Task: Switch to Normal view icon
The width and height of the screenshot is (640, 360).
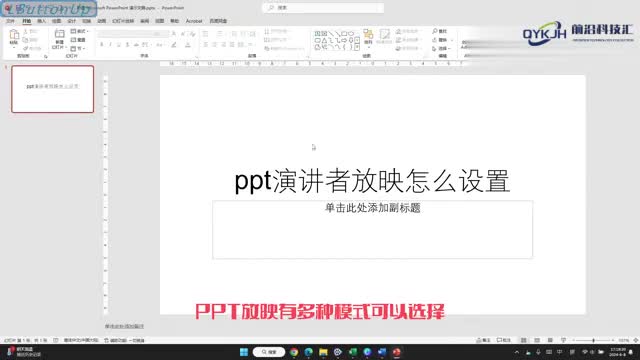Action: point(523,340)
